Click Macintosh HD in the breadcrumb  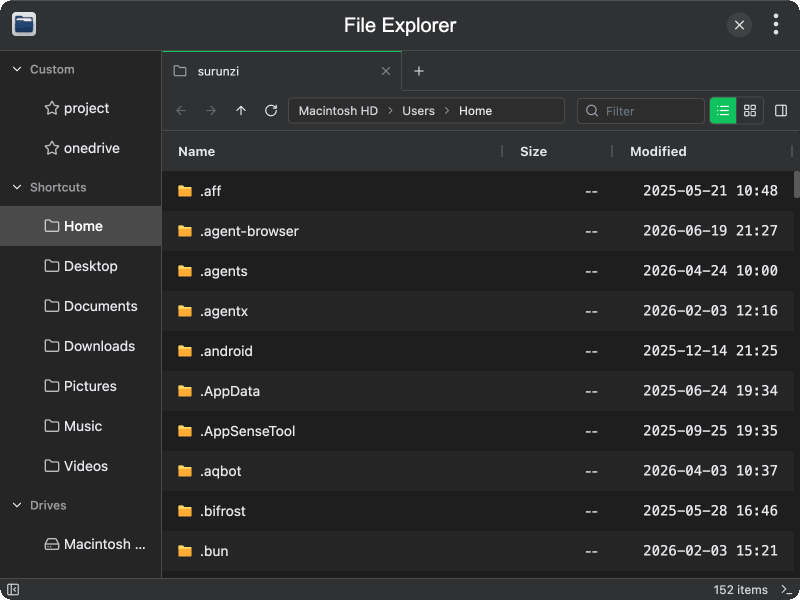point(338,111)
